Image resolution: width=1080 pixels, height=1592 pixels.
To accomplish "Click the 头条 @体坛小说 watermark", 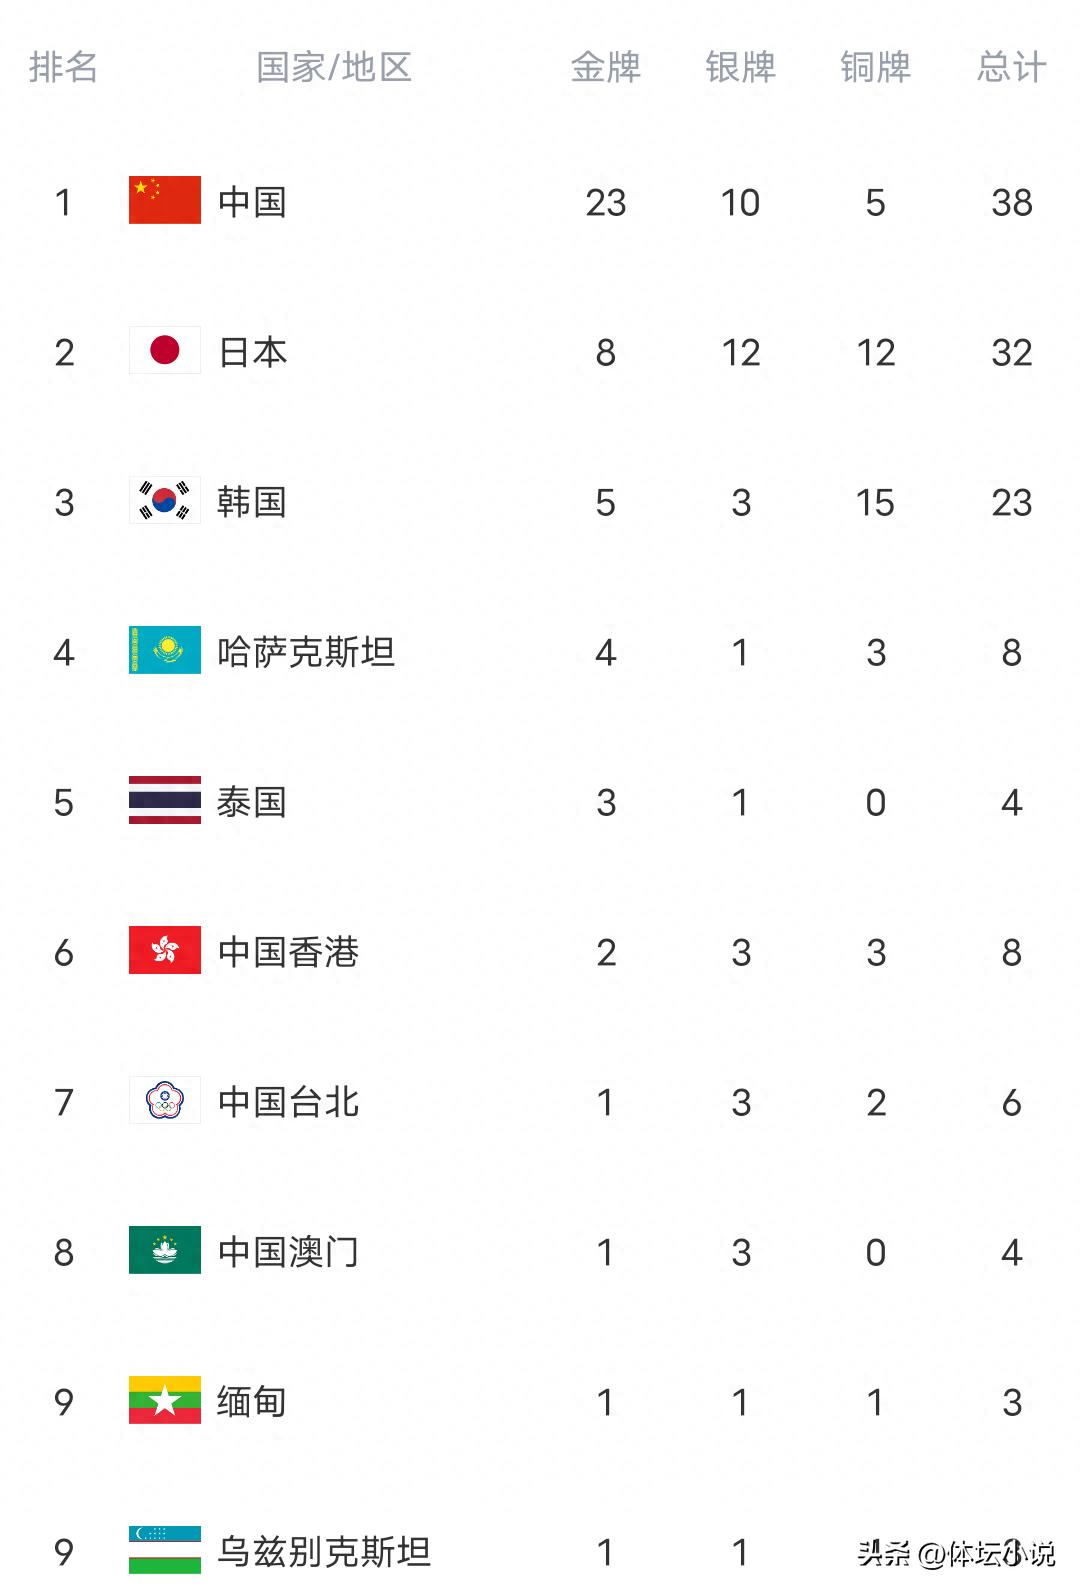I will coord(956,1553).
